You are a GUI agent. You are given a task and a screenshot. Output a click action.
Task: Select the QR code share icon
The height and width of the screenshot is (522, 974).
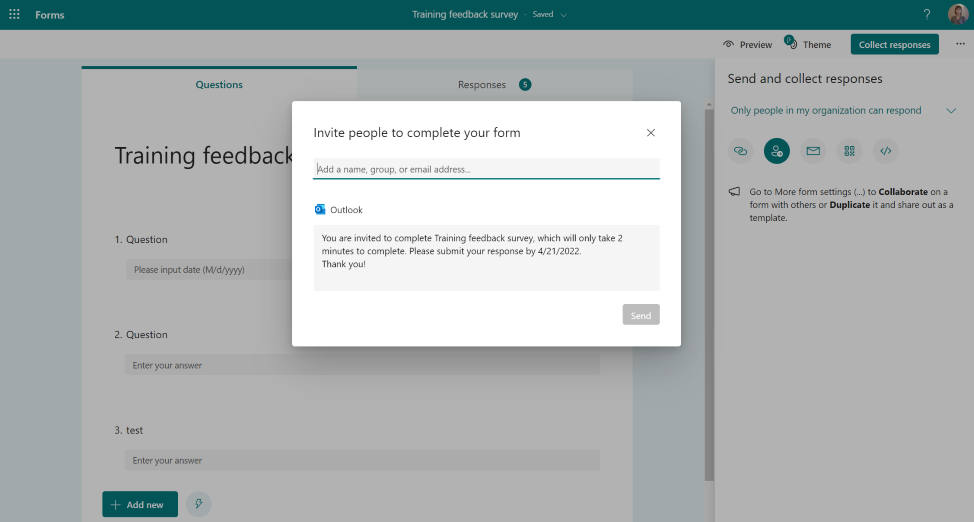[849, 151]
